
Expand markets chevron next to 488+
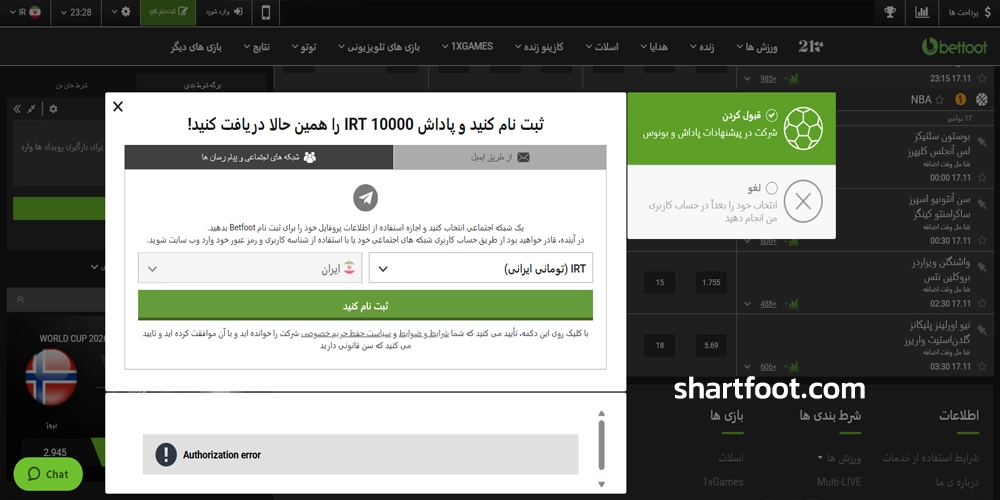click(747, 304)
